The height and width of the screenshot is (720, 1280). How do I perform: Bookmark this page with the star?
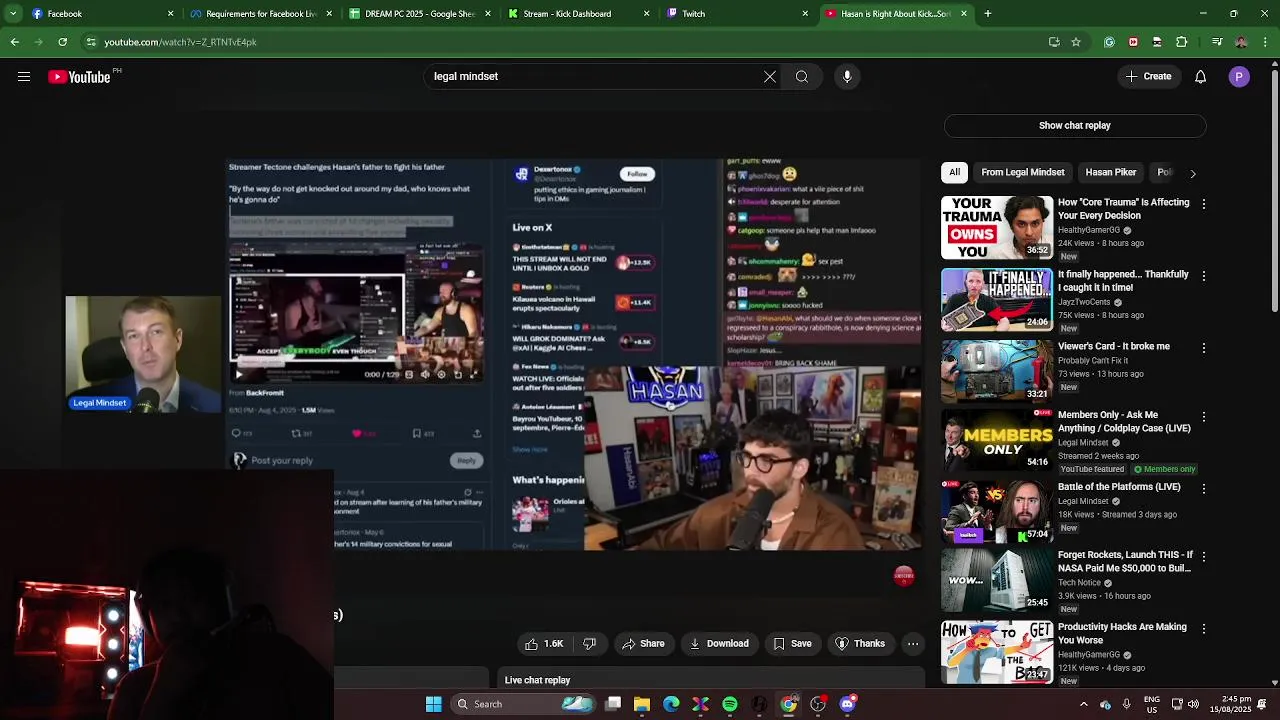1076,42
